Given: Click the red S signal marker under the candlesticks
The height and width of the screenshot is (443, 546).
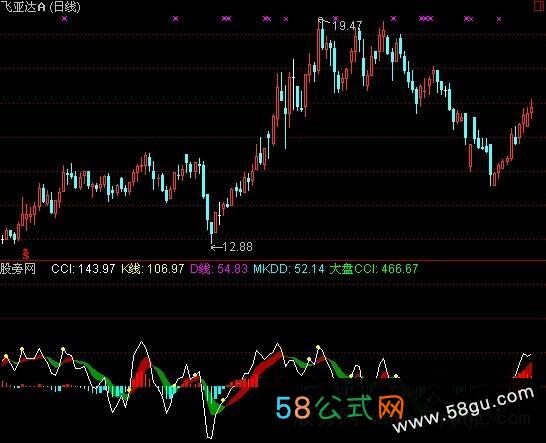Looking at the screenshot, I should click(x=26, y=254).
